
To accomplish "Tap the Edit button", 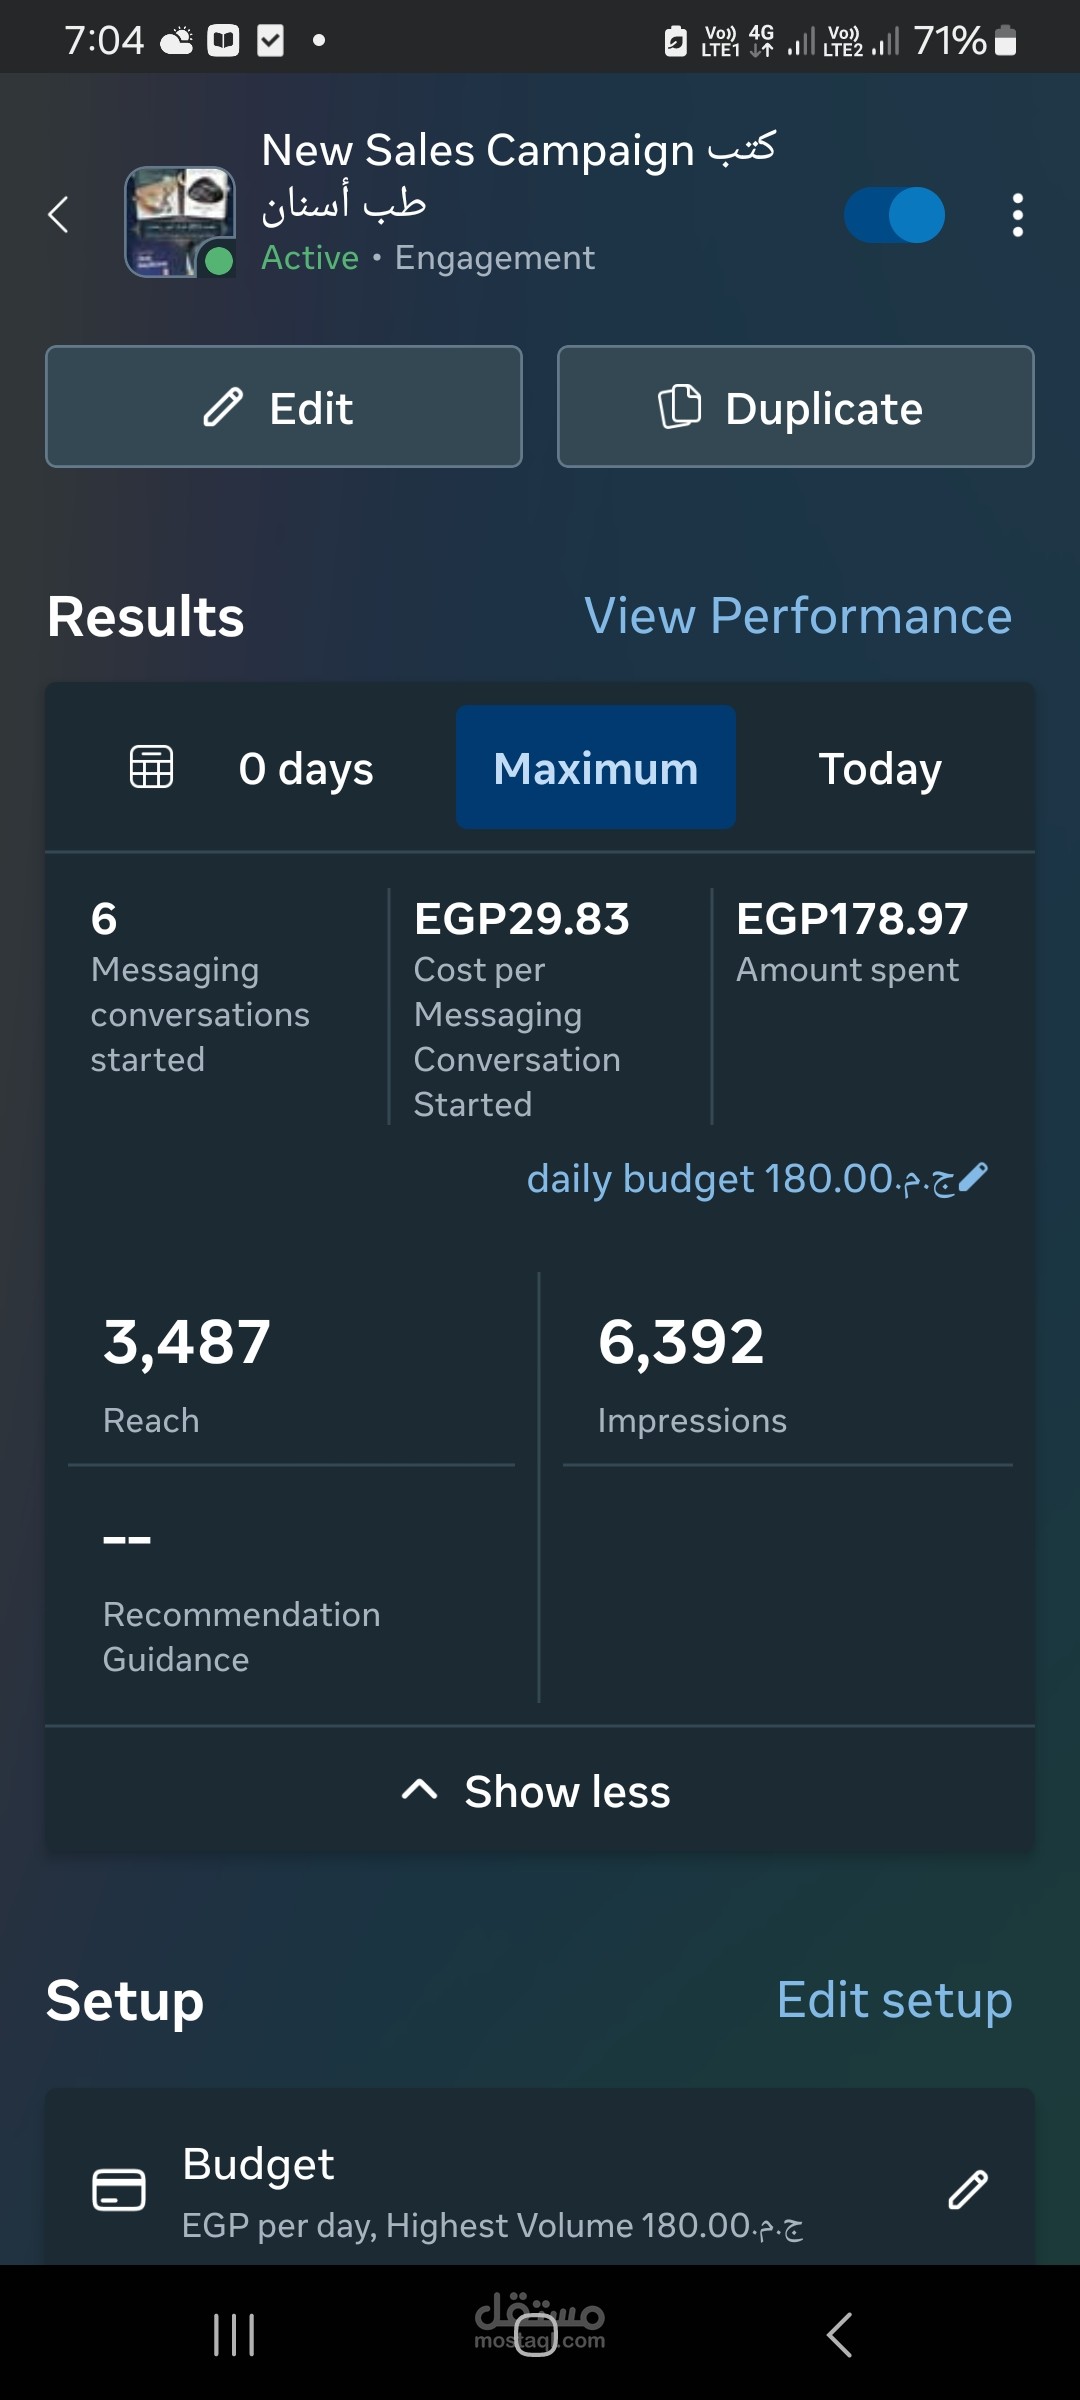I will 284,407.
